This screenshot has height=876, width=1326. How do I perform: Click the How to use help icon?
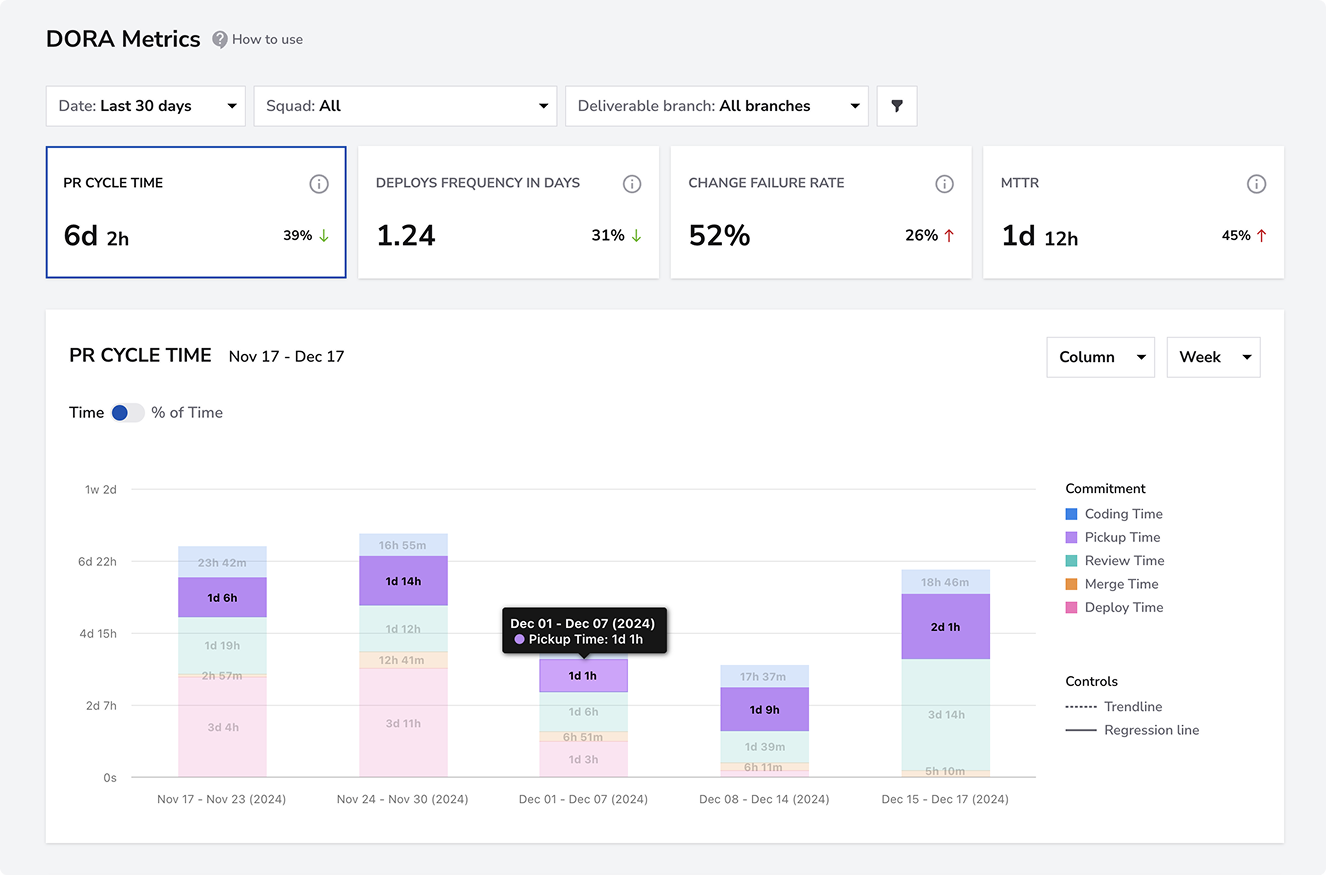click(220, 40)
